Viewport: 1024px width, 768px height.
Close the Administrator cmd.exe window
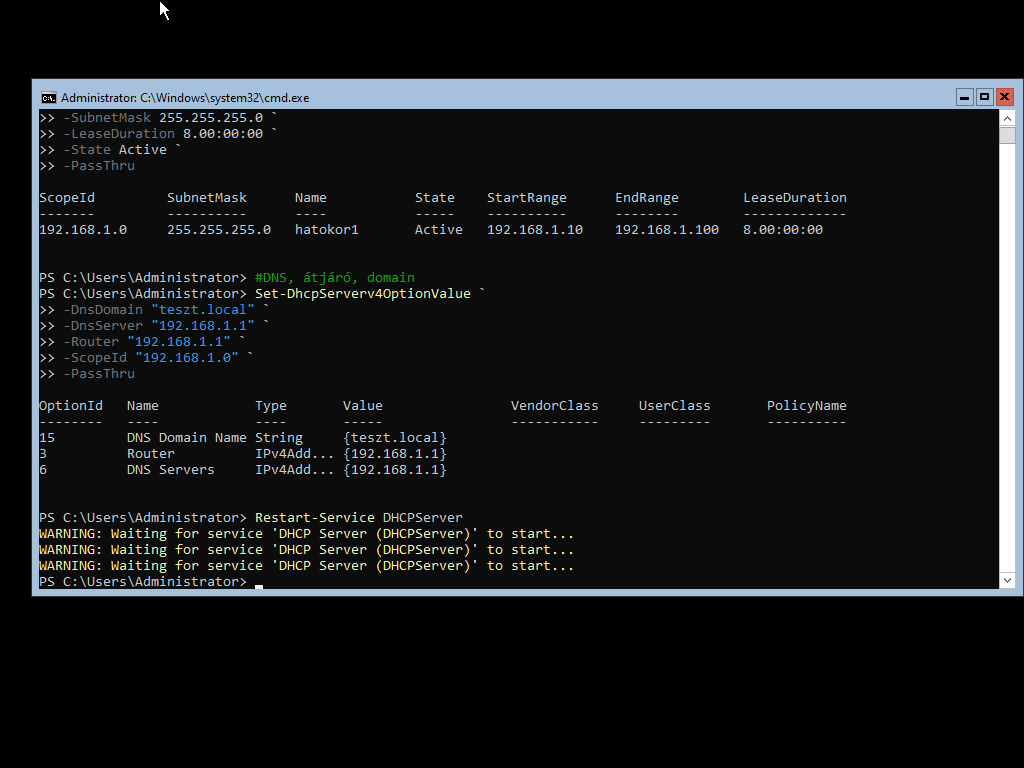[x=1005, y=97]
